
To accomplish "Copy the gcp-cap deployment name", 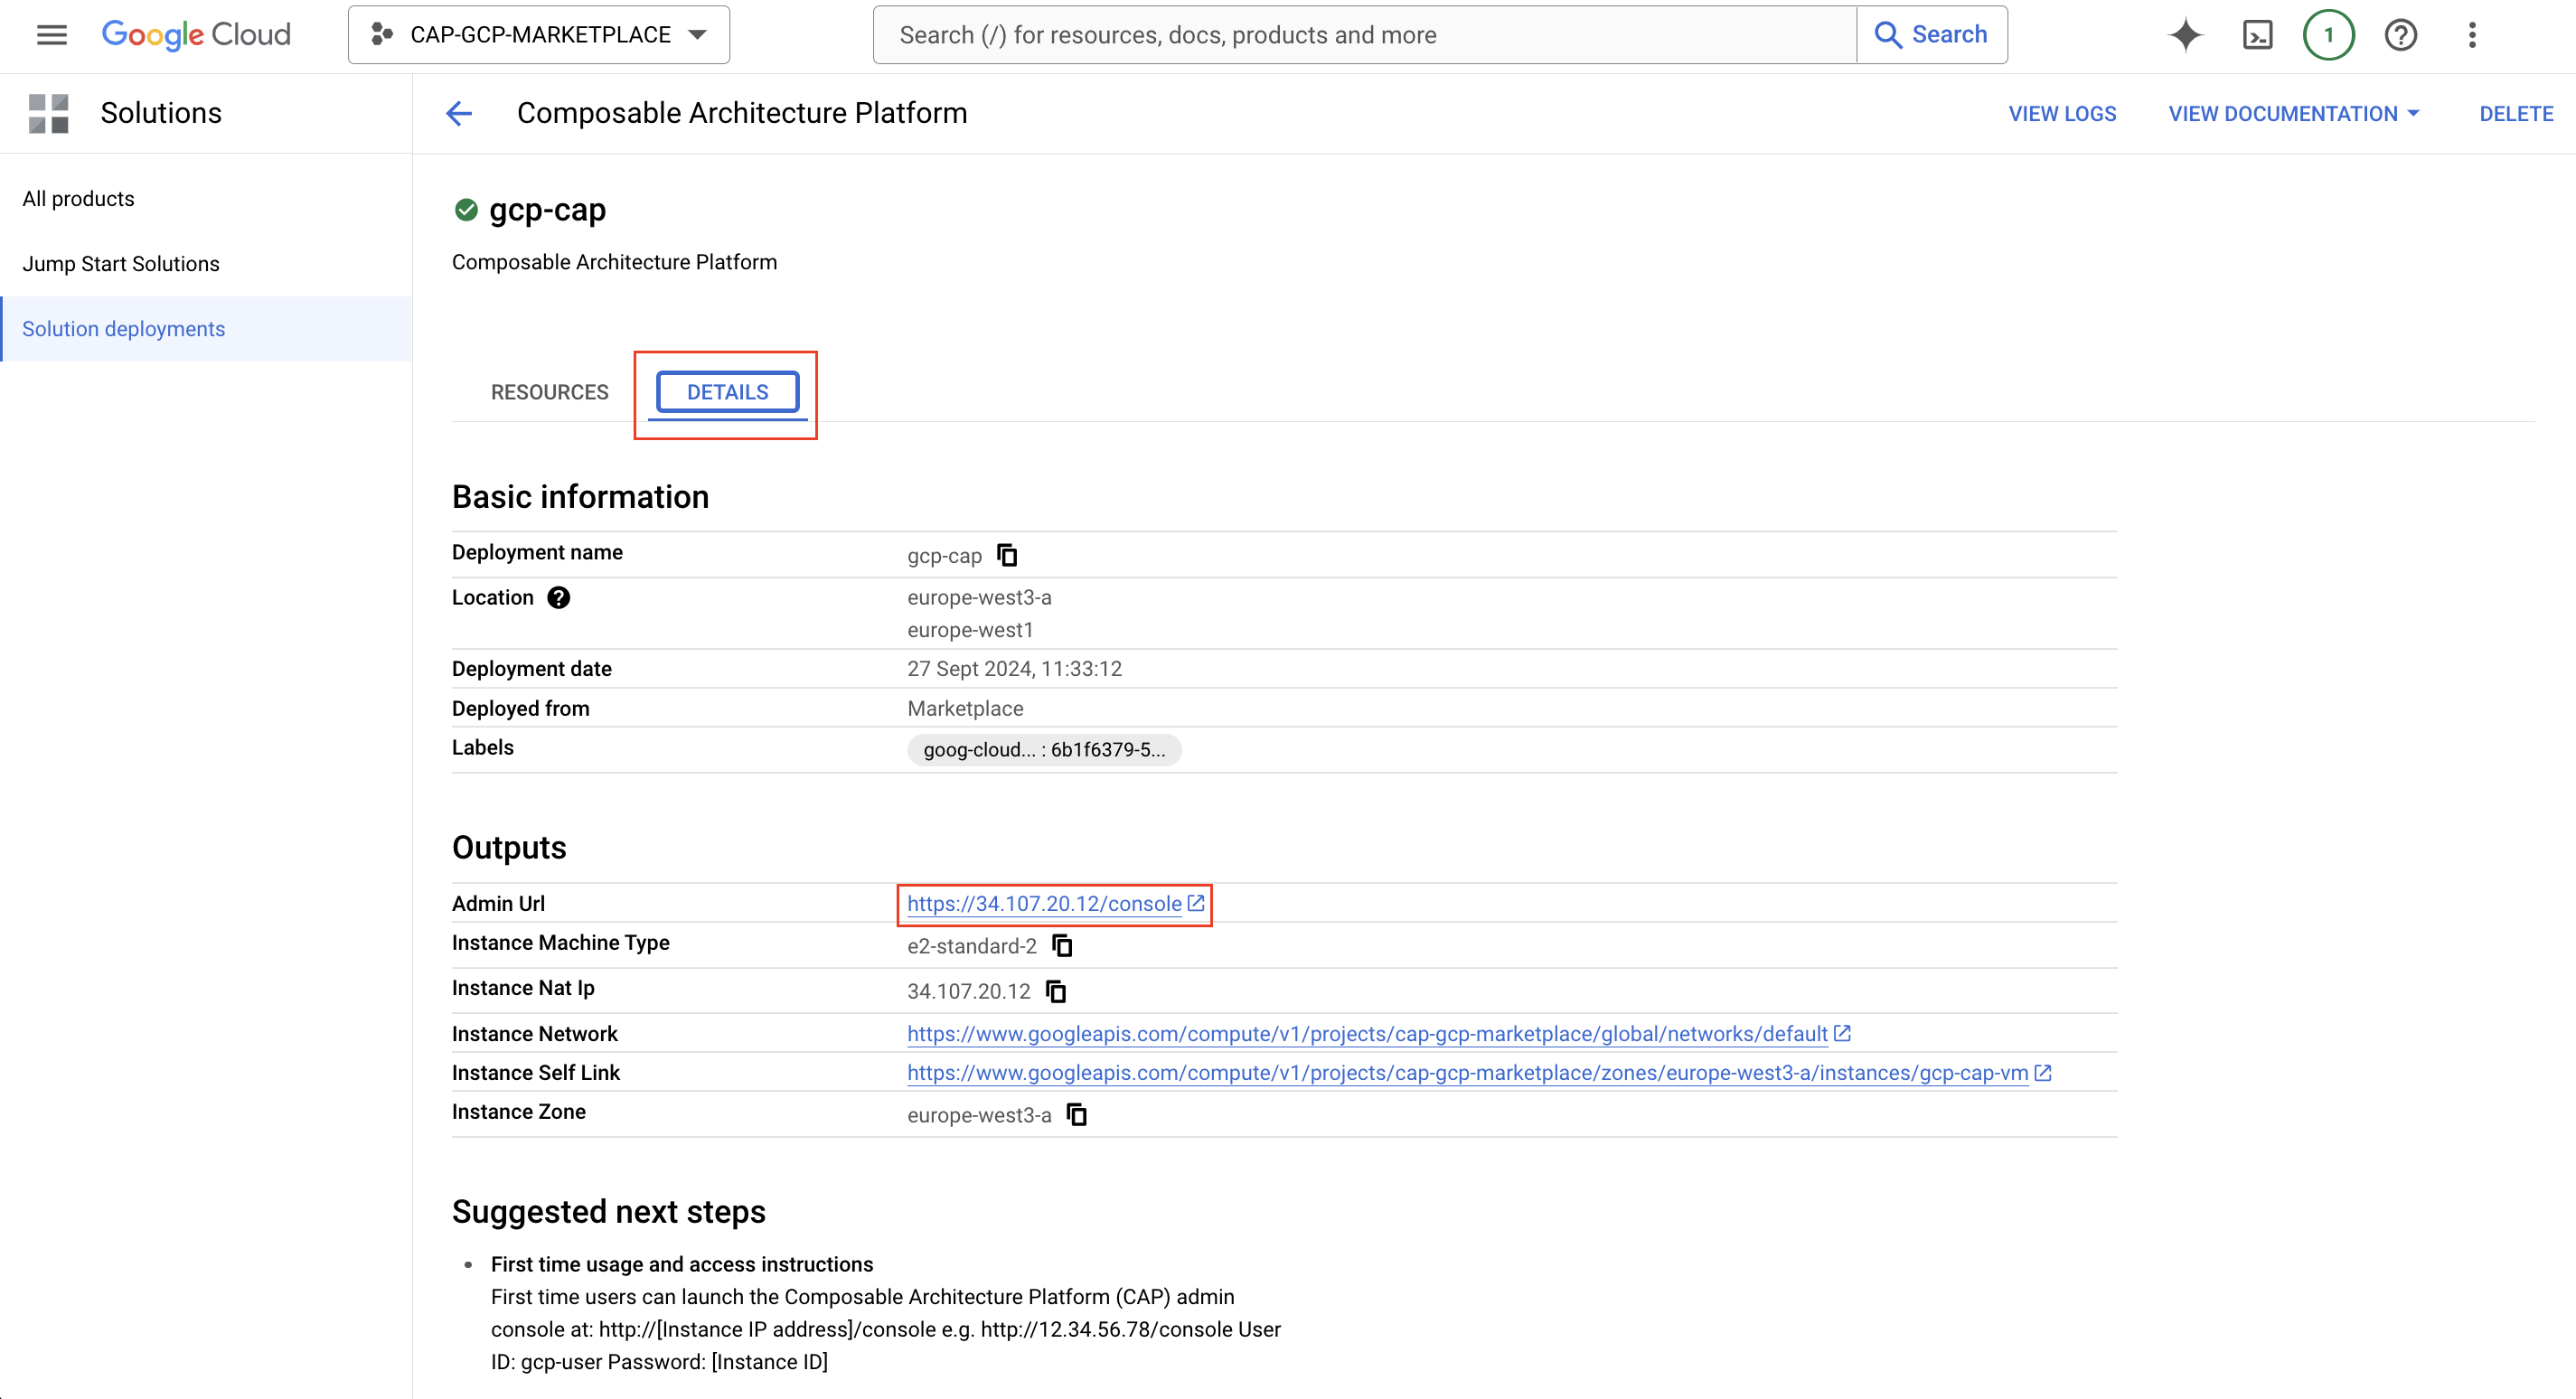I will 1007,555.
